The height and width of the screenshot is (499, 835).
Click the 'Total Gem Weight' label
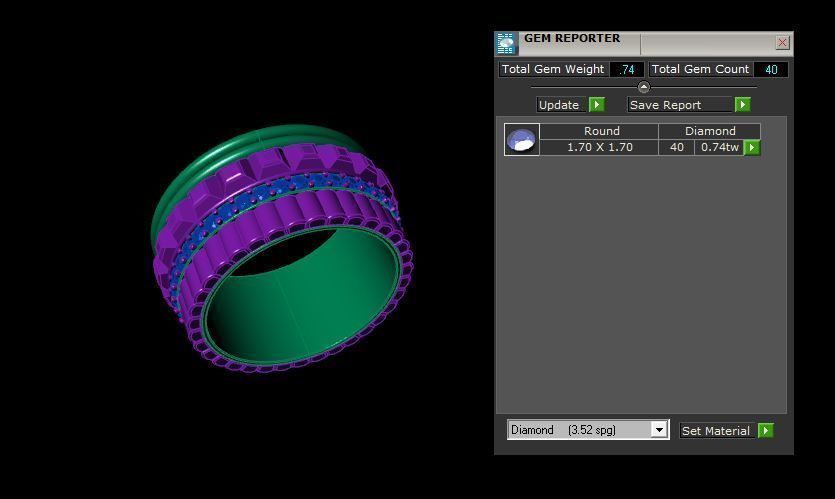point(553,69)
